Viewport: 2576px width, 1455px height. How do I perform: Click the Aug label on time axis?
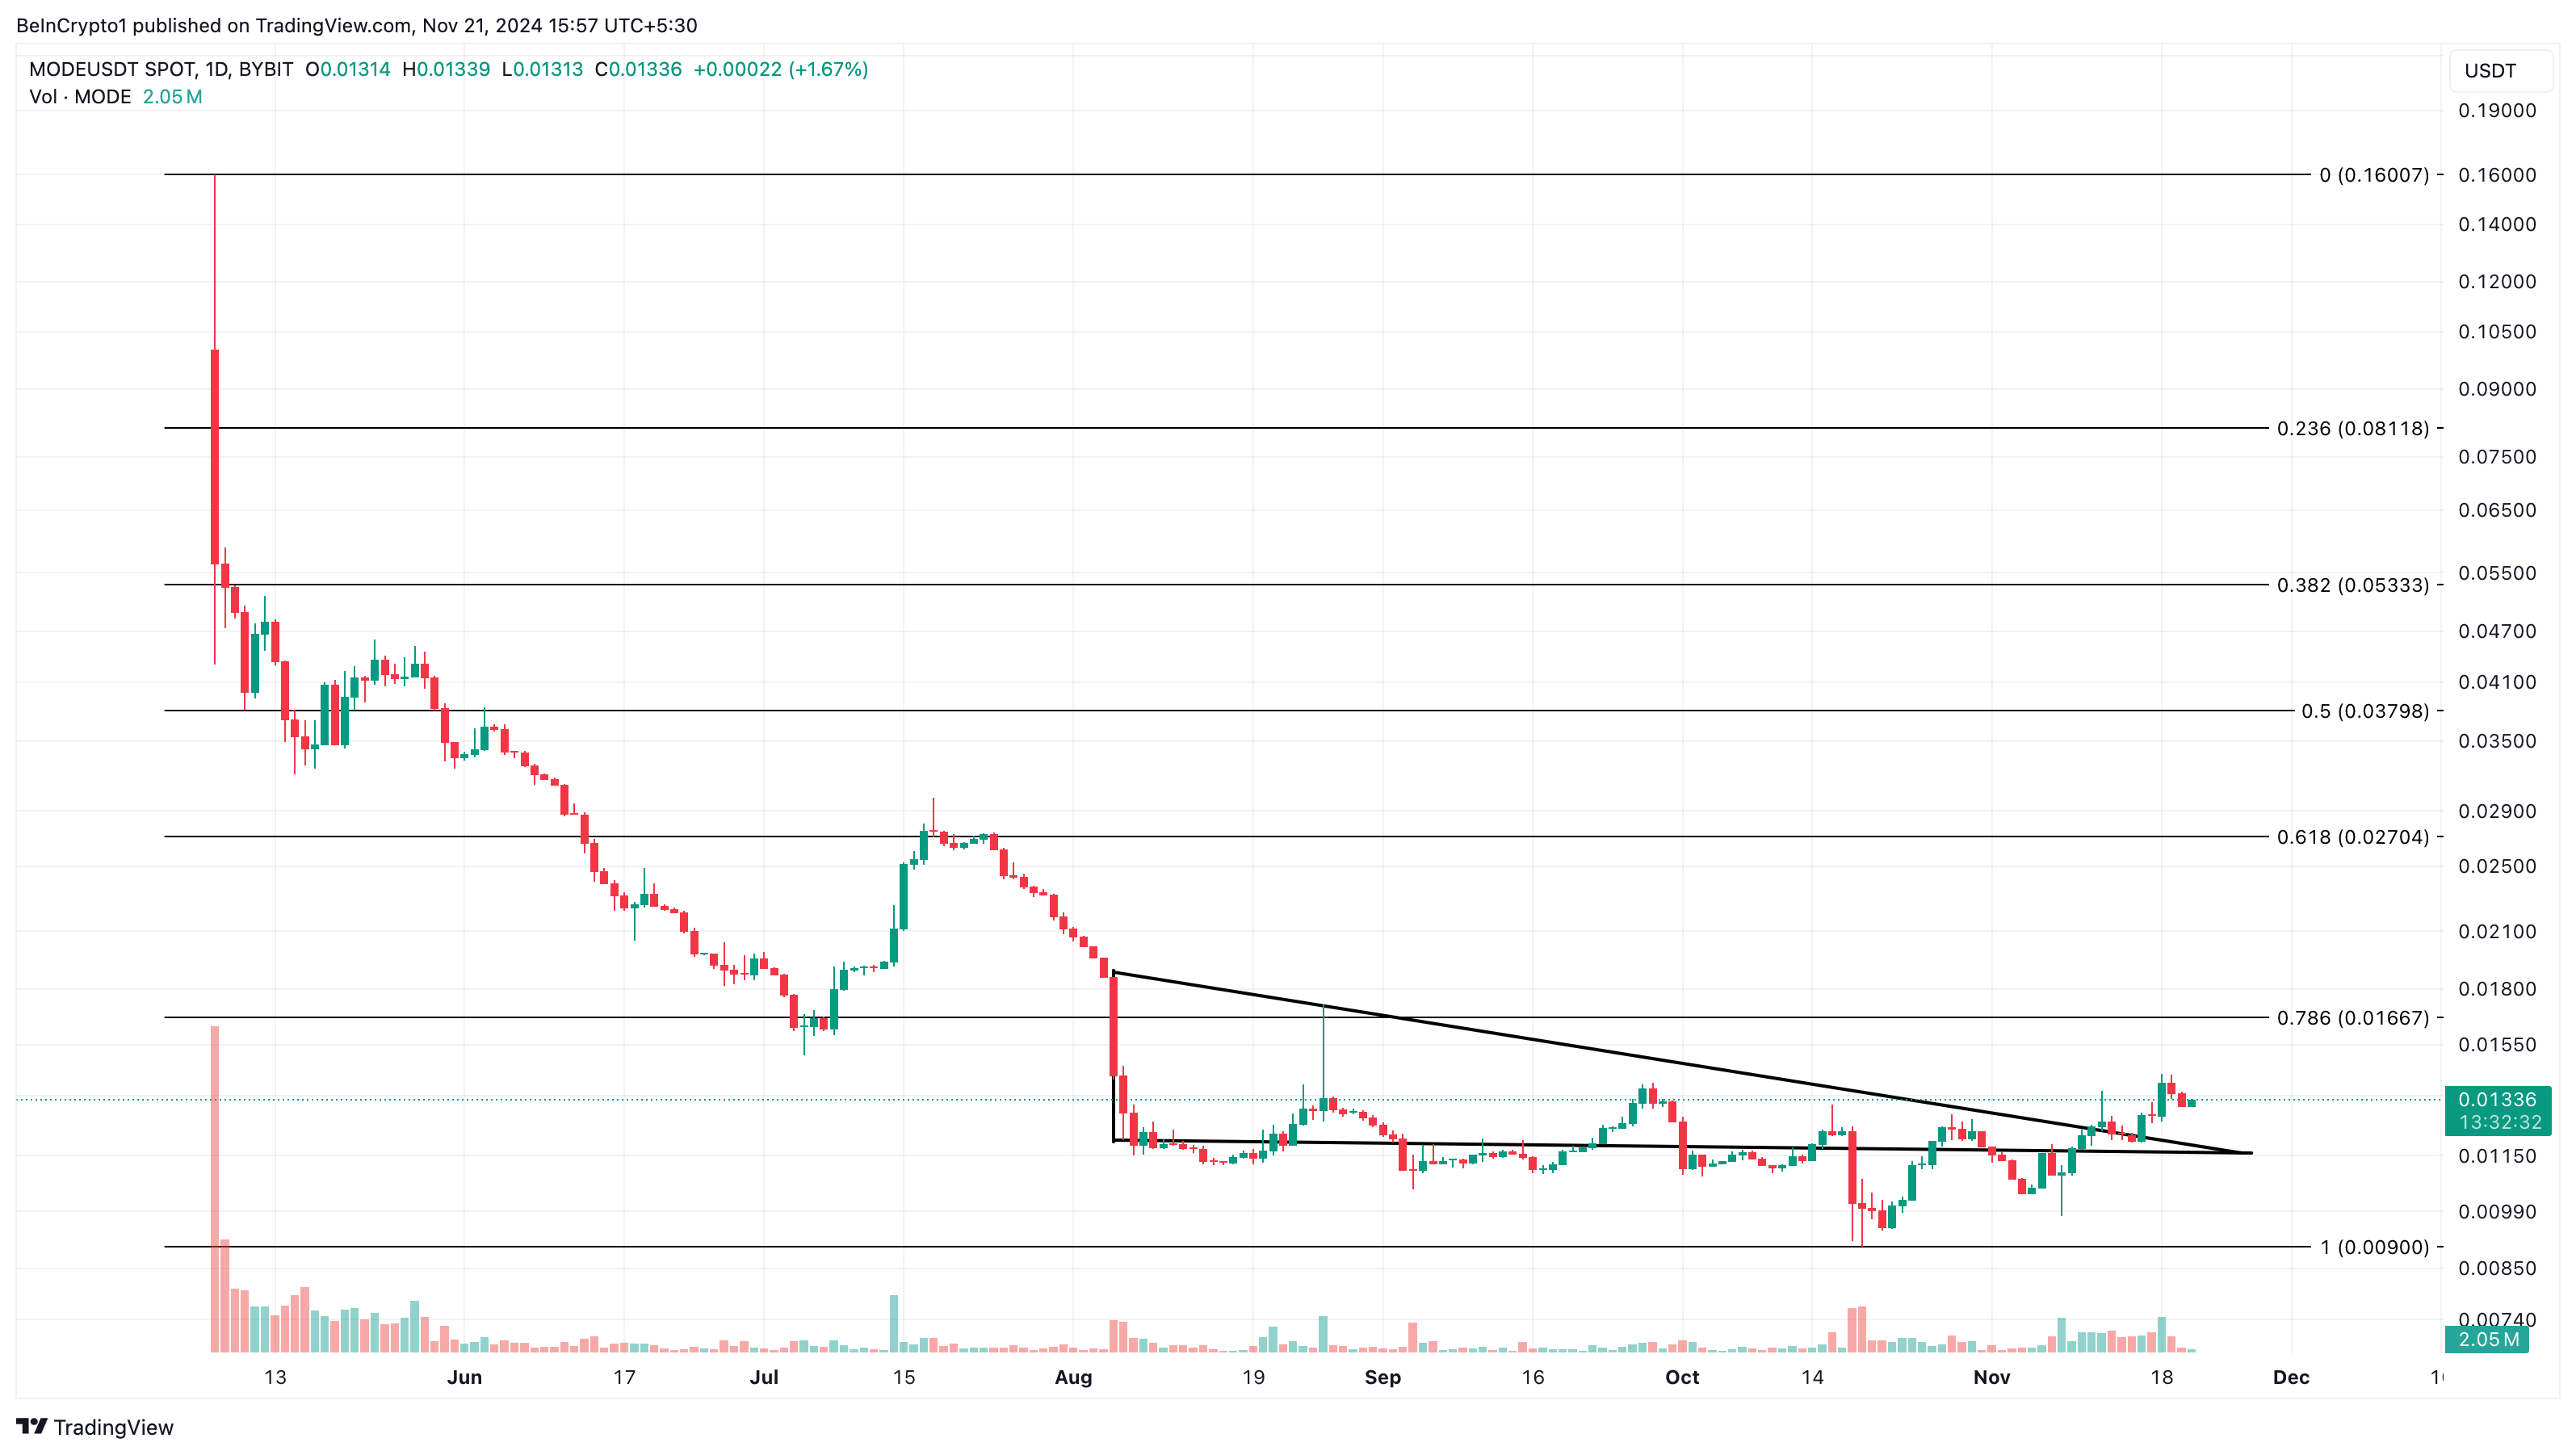(x=1073, y=1378)
